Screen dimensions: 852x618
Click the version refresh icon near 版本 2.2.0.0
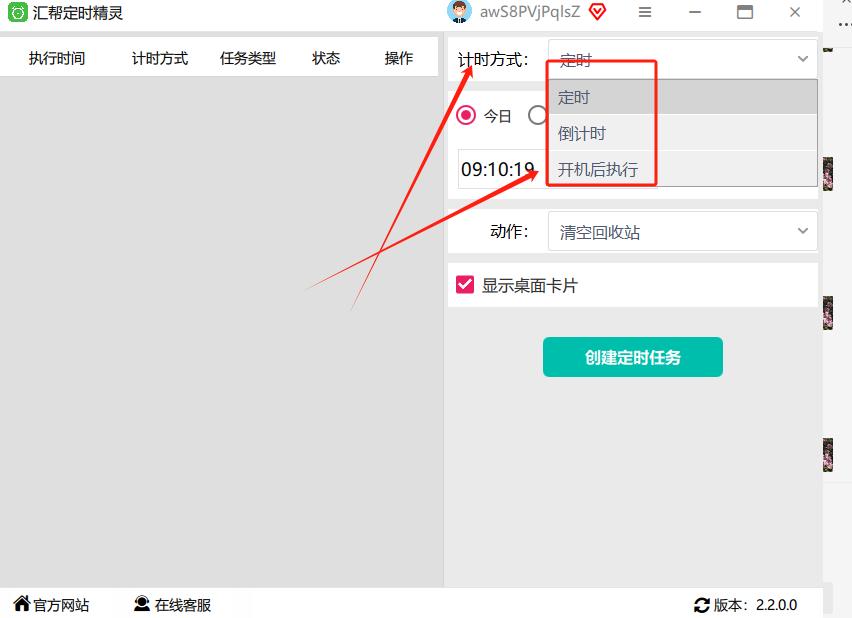tap(701, 604)
